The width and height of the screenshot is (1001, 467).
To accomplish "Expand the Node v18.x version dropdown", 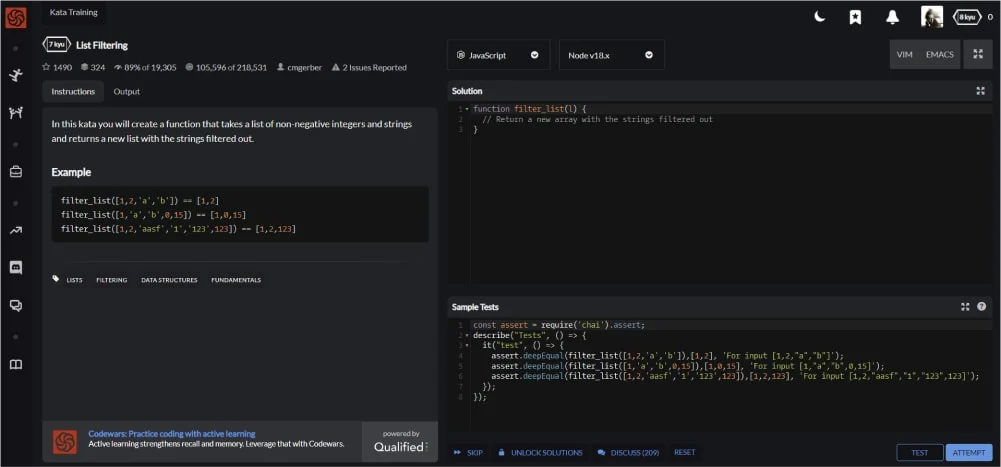I will point(610,55).
